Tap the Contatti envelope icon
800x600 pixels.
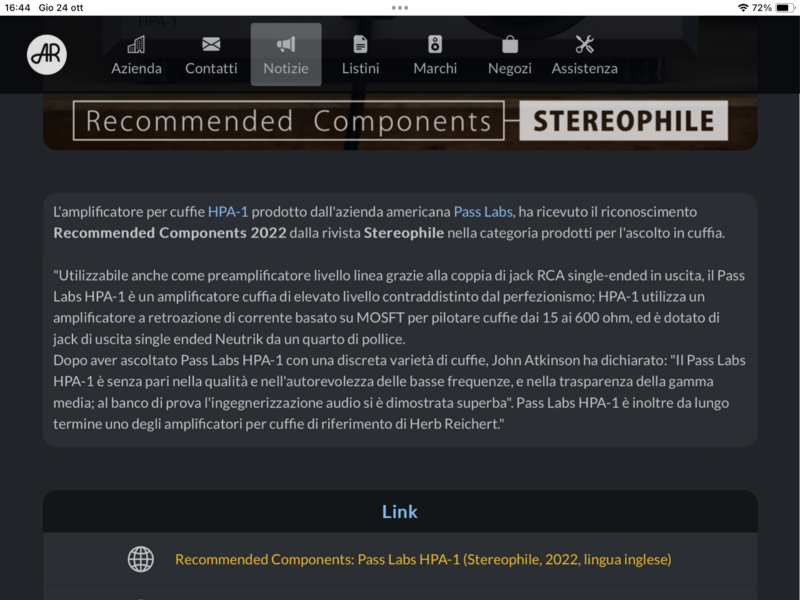pyautogui.click(x=211, y=45)
